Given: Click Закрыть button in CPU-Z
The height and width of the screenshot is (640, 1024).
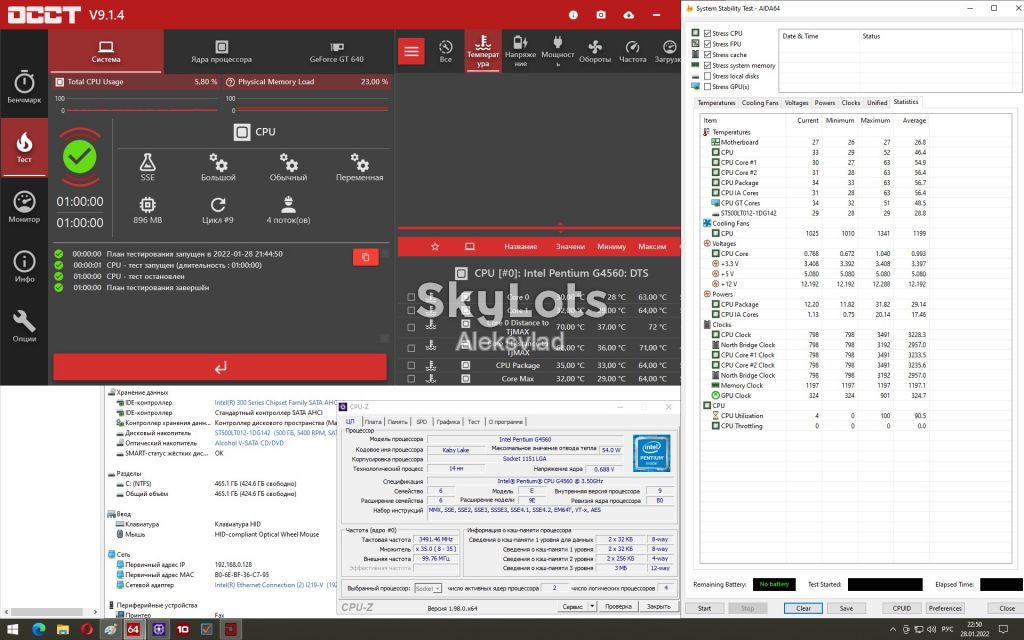Looking at the screenshot, I should point(658,606).
